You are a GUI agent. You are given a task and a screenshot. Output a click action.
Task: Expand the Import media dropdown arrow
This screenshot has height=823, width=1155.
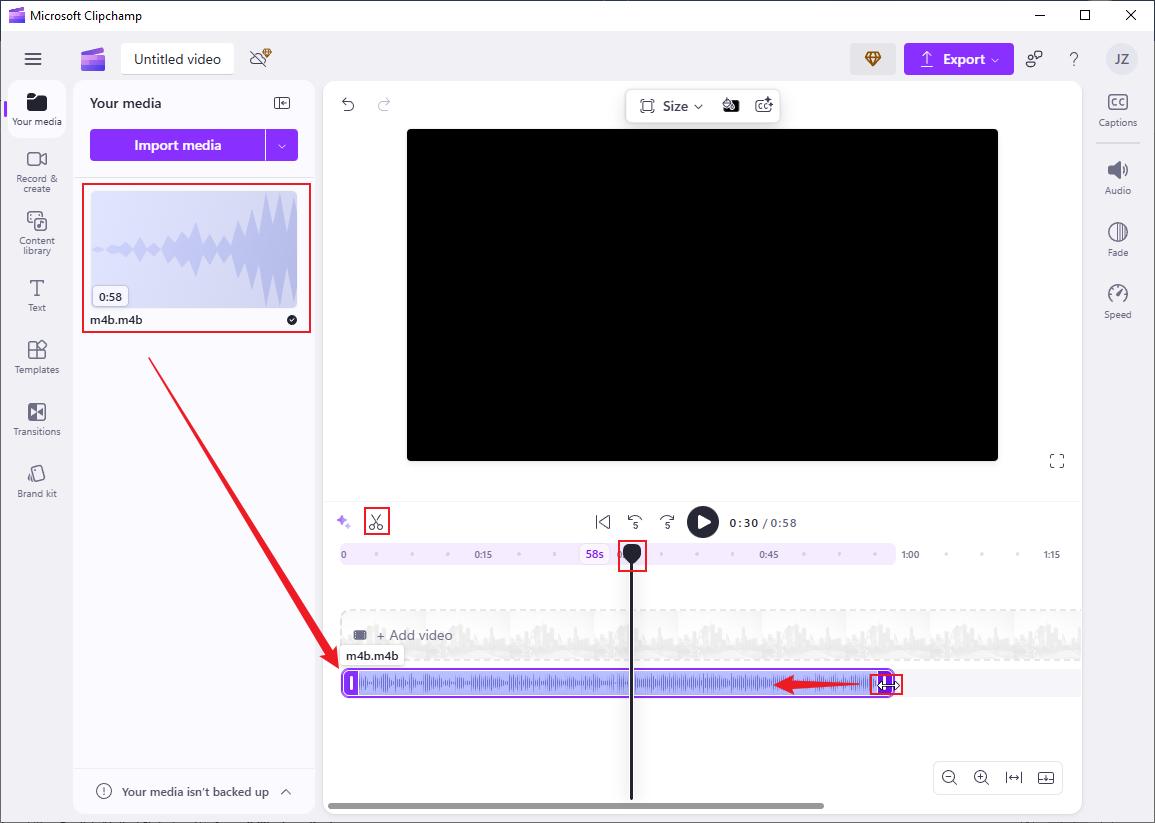tap(282, 145)
